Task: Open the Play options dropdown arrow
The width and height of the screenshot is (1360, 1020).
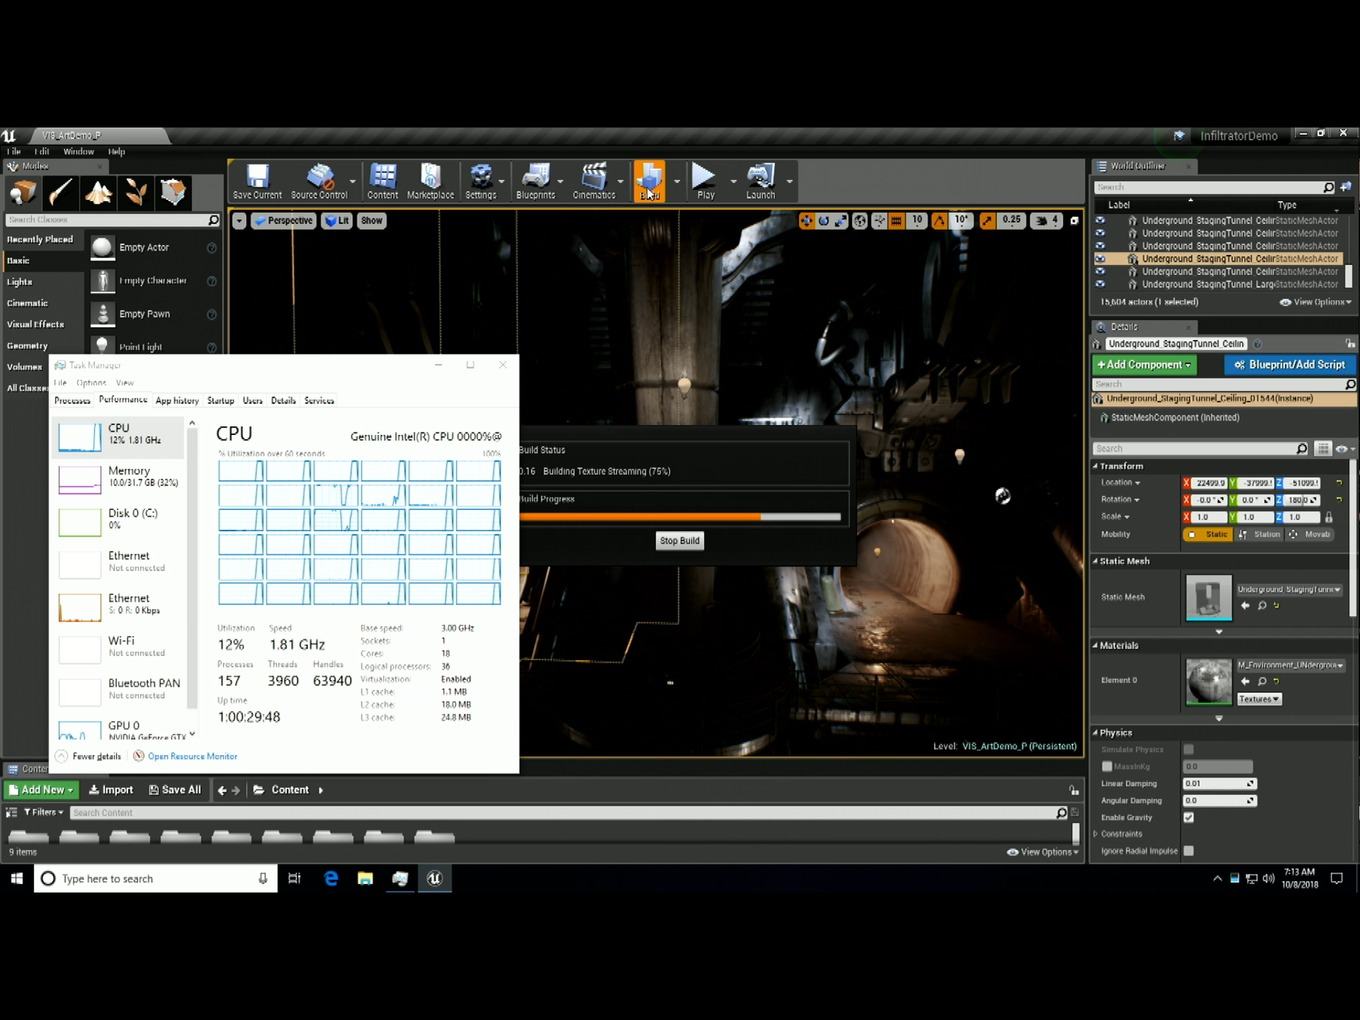Action: click(x=733, y=182)
